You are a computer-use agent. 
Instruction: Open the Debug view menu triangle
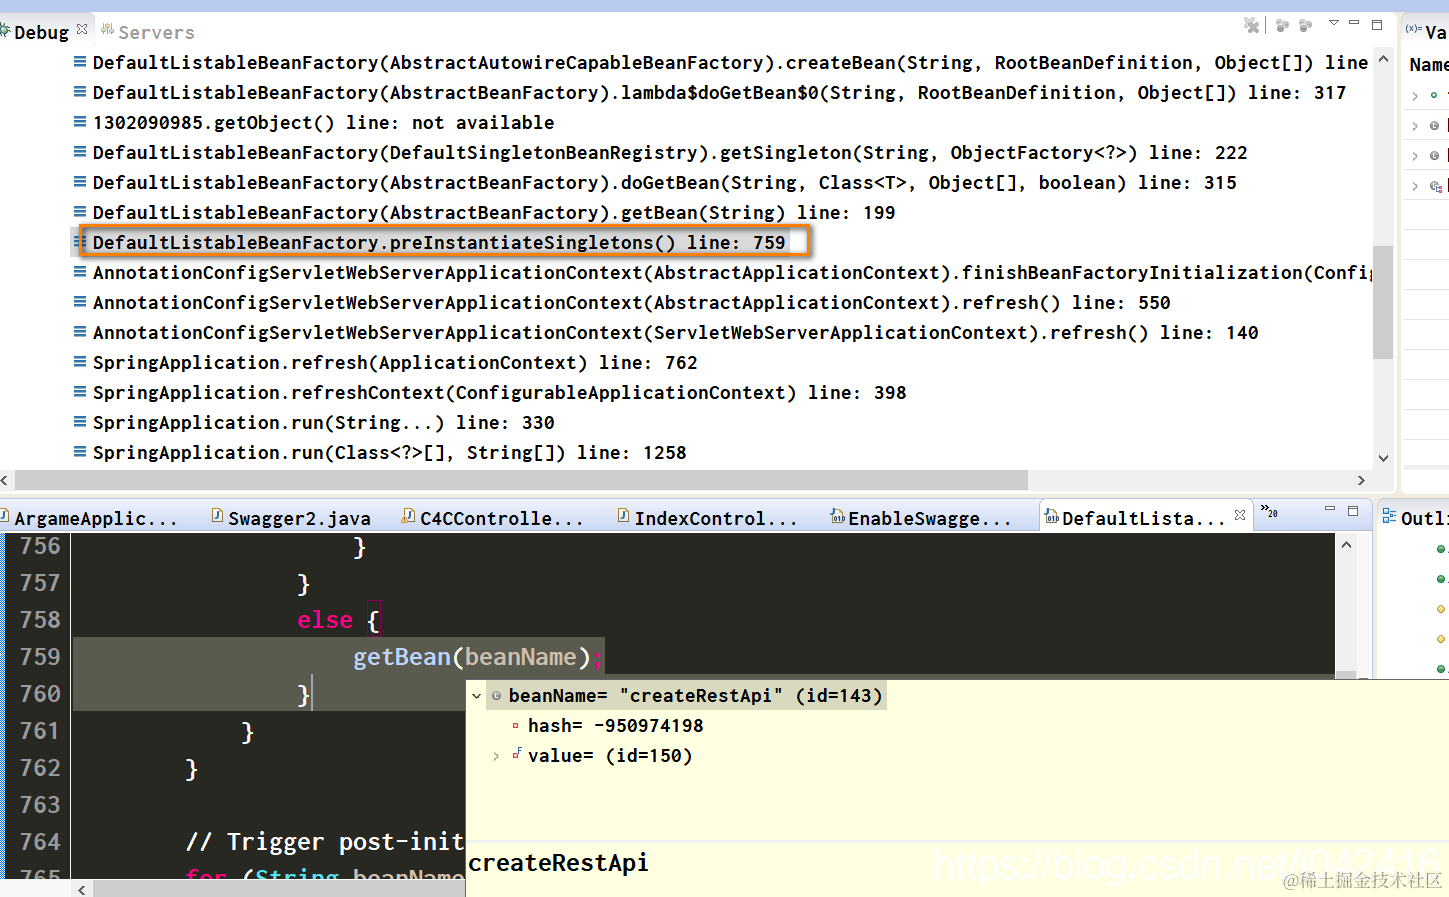point(1334,23)
